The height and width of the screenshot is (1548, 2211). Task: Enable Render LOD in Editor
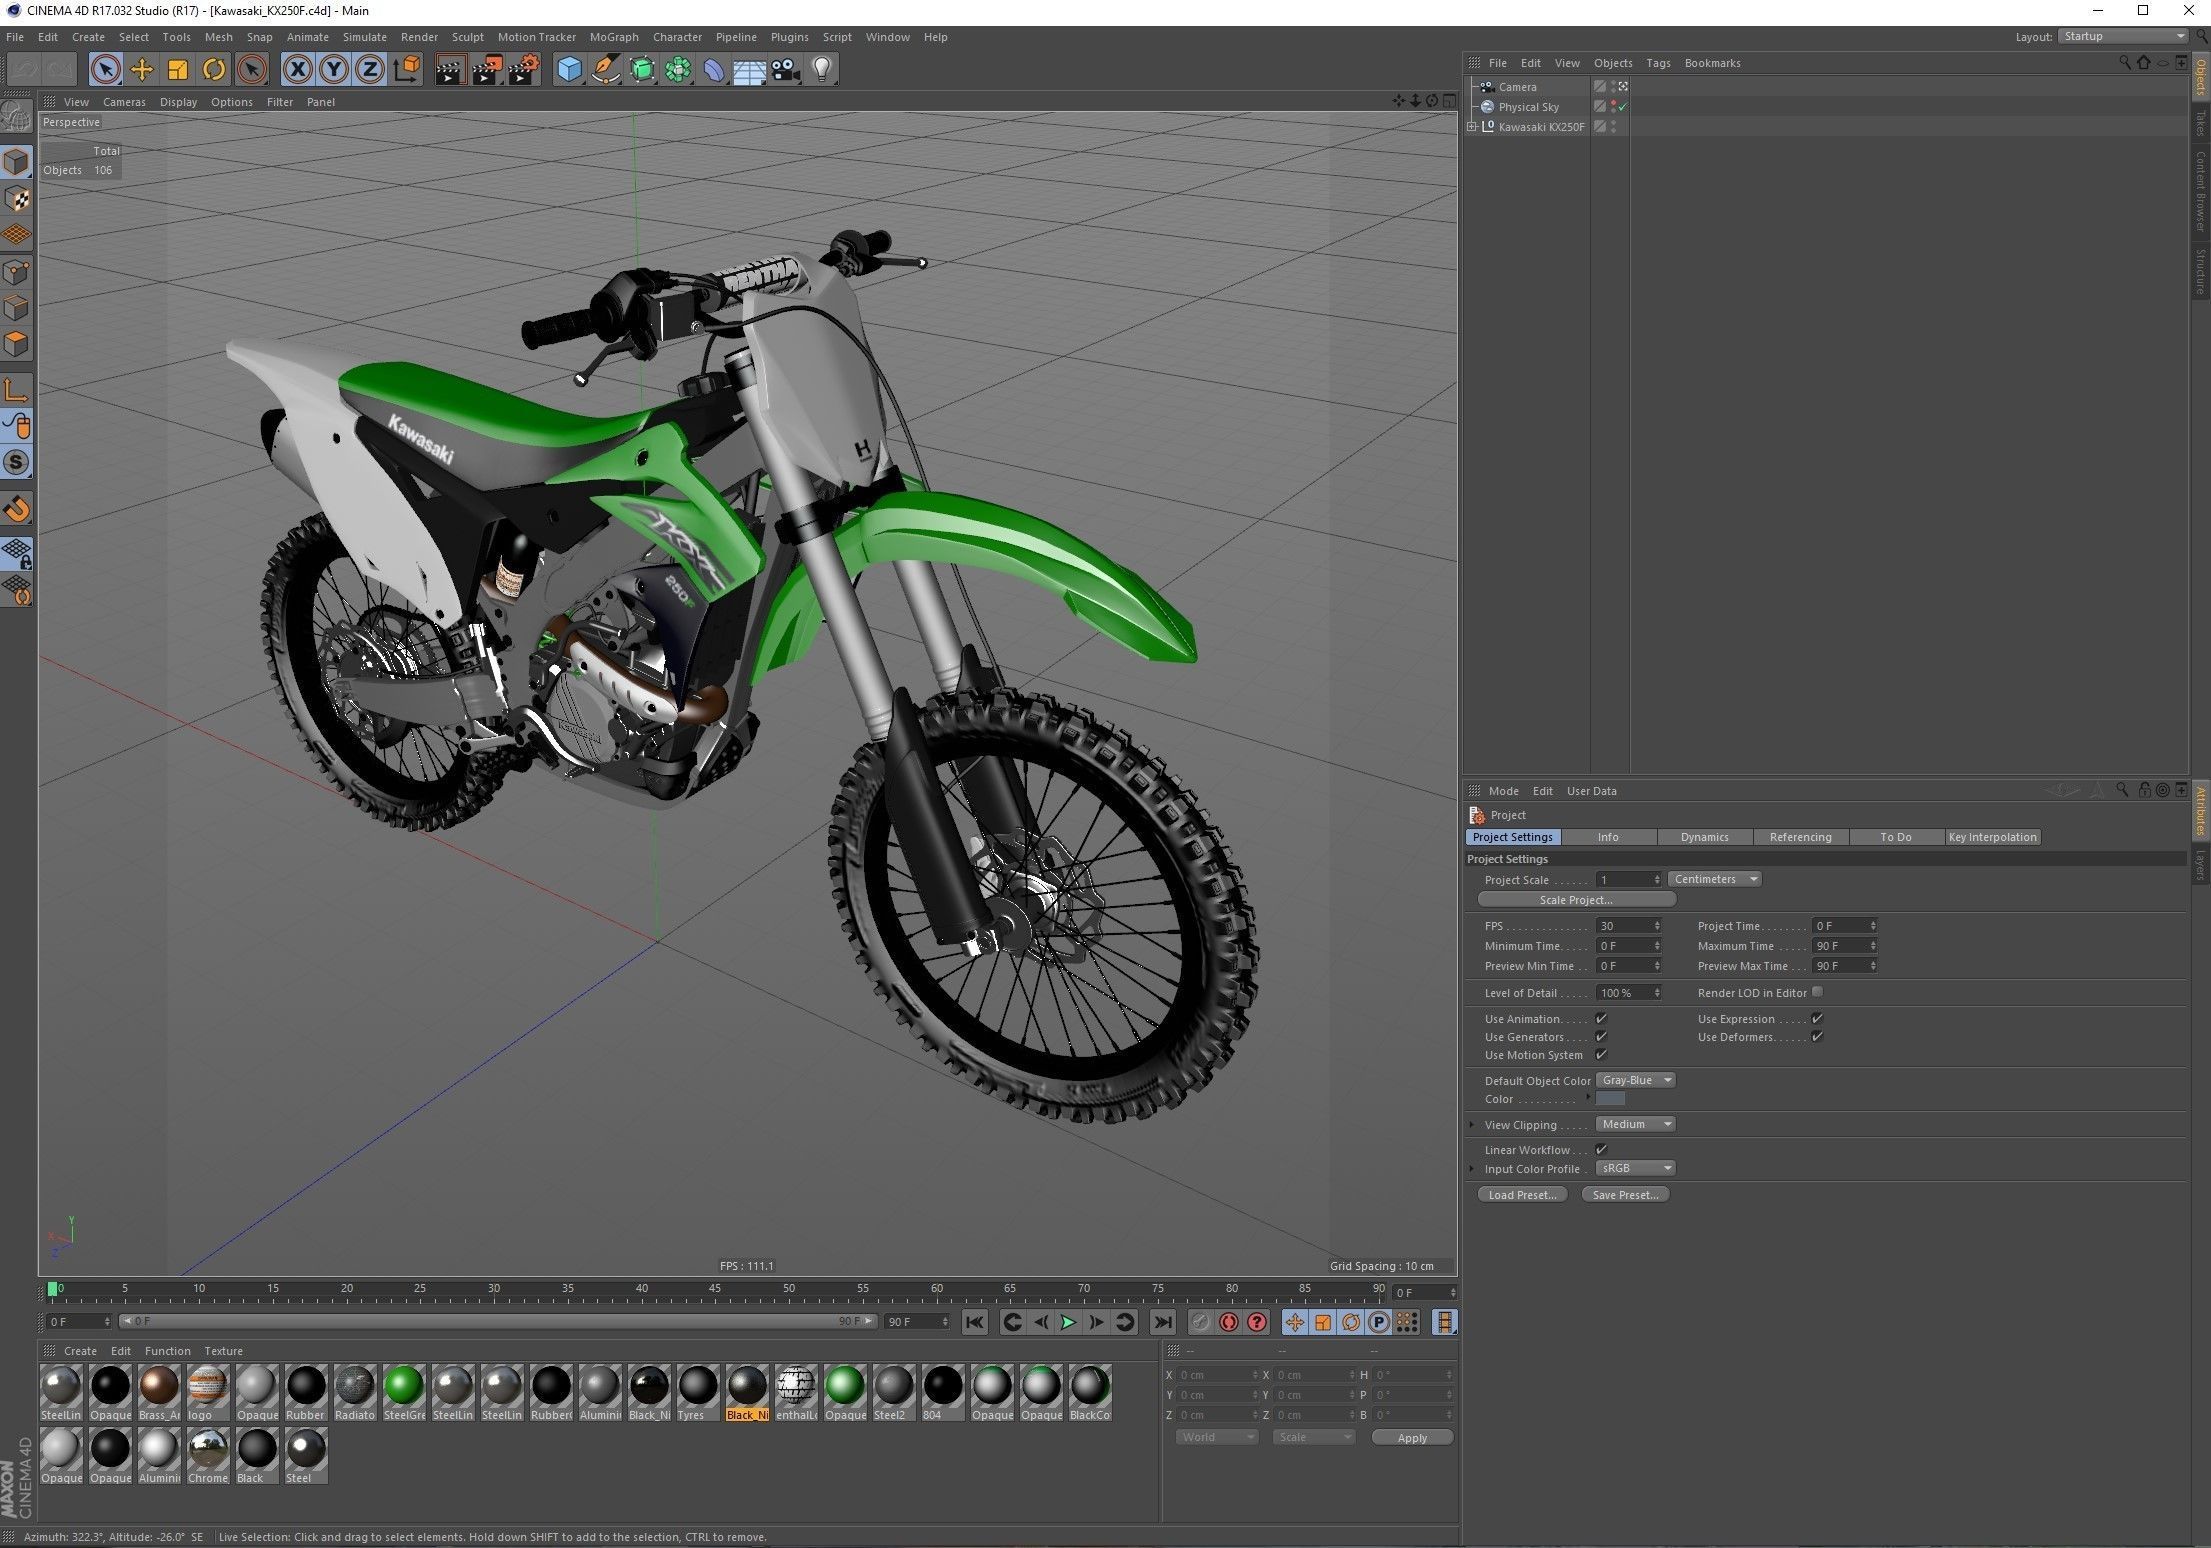(x=1817, y=992)
